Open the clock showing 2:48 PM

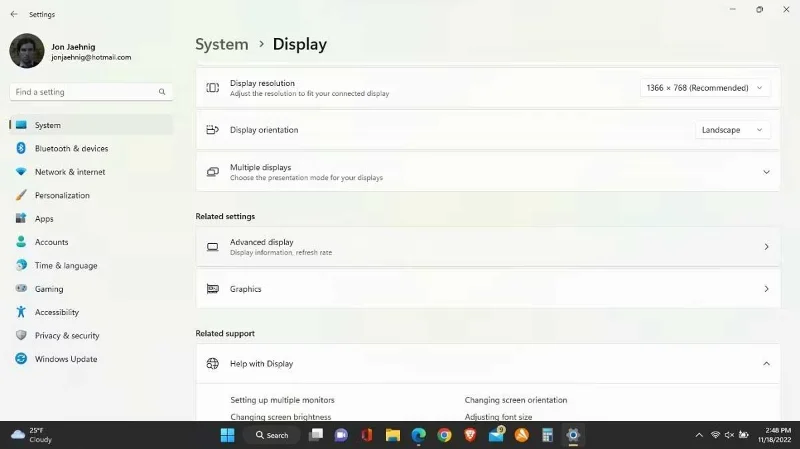point(774,435)
